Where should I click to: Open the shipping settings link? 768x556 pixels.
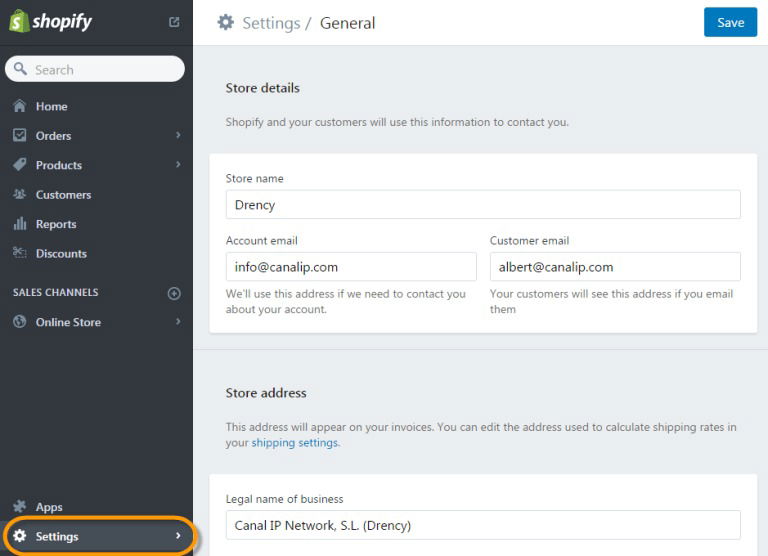pos(294,443)
